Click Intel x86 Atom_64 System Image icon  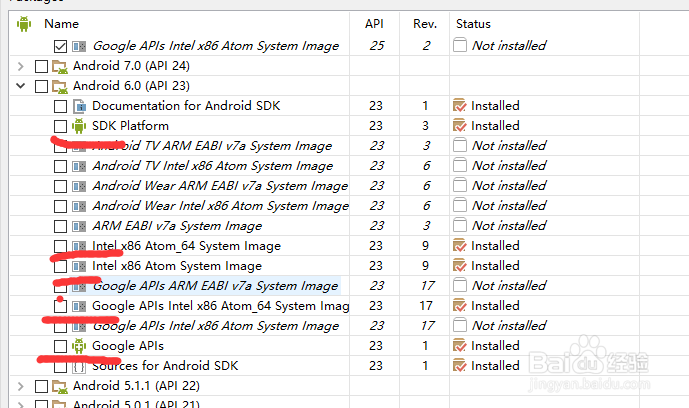(79, 246)
